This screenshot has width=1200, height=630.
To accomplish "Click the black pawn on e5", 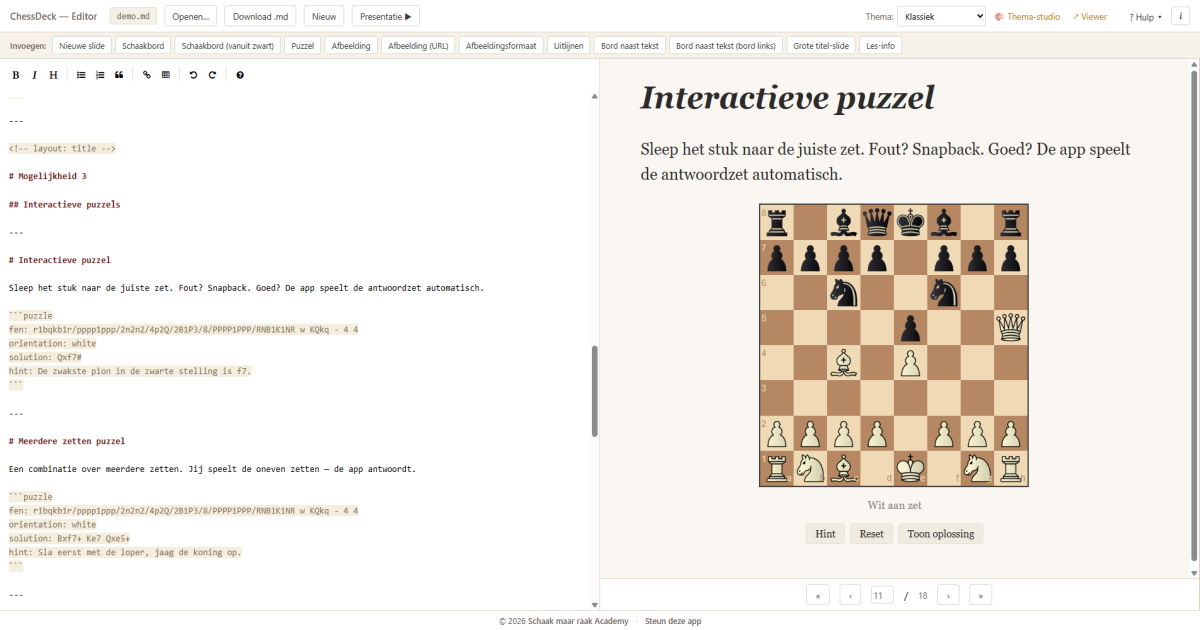I will point(911,327).
